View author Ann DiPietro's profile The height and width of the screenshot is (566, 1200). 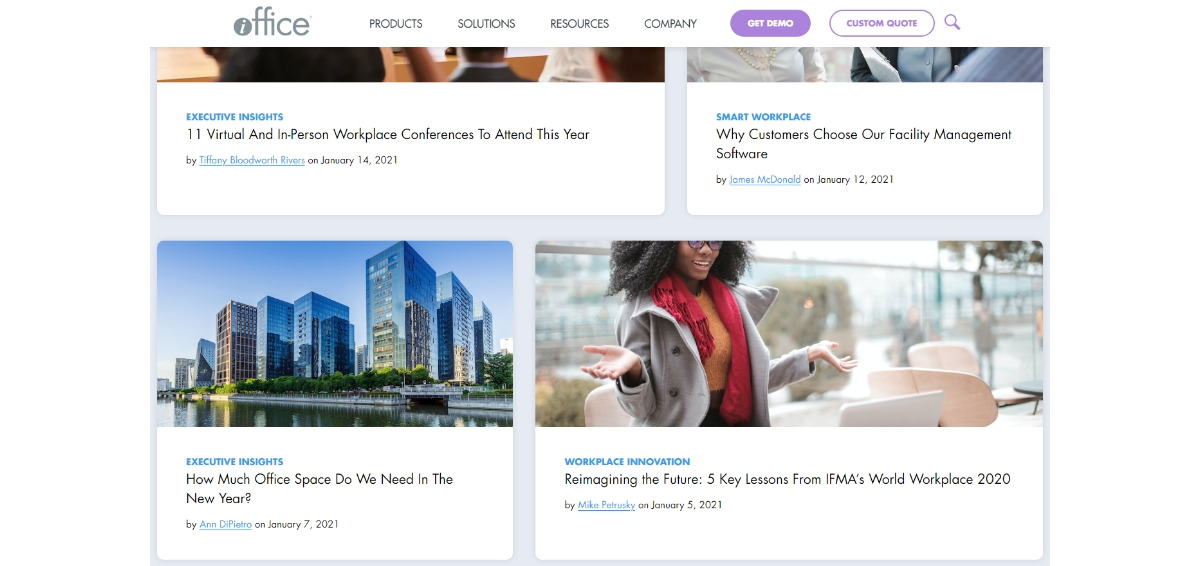tap(225, 525)
